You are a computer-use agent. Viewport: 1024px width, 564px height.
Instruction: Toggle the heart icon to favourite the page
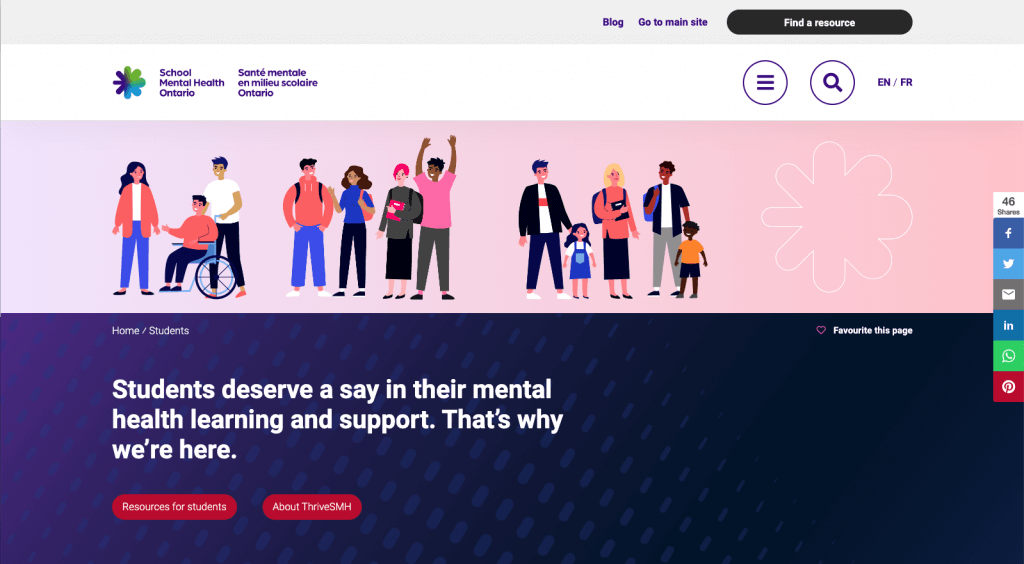(821, 330)
